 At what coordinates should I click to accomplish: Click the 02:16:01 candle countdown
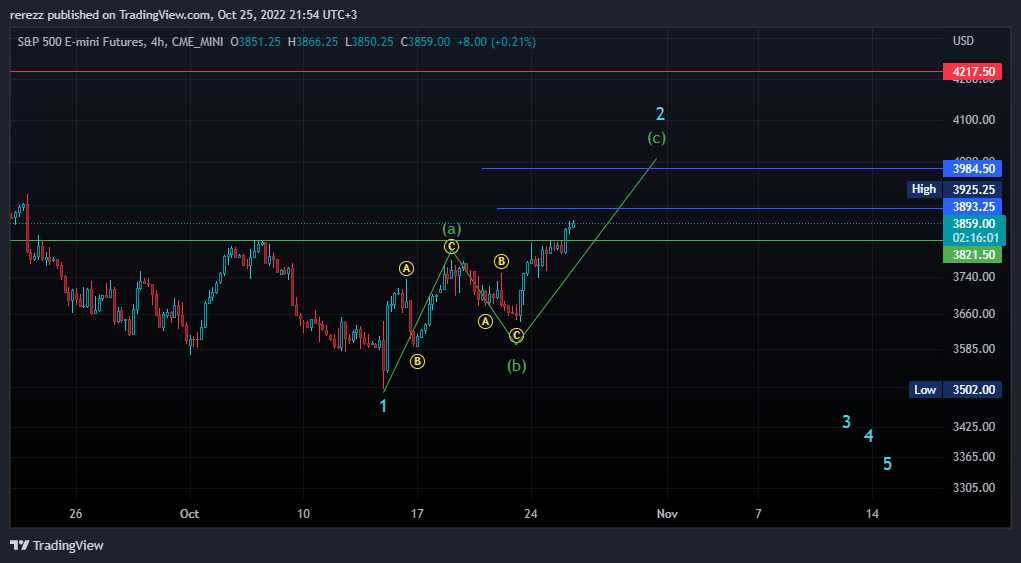click(975, 238)
